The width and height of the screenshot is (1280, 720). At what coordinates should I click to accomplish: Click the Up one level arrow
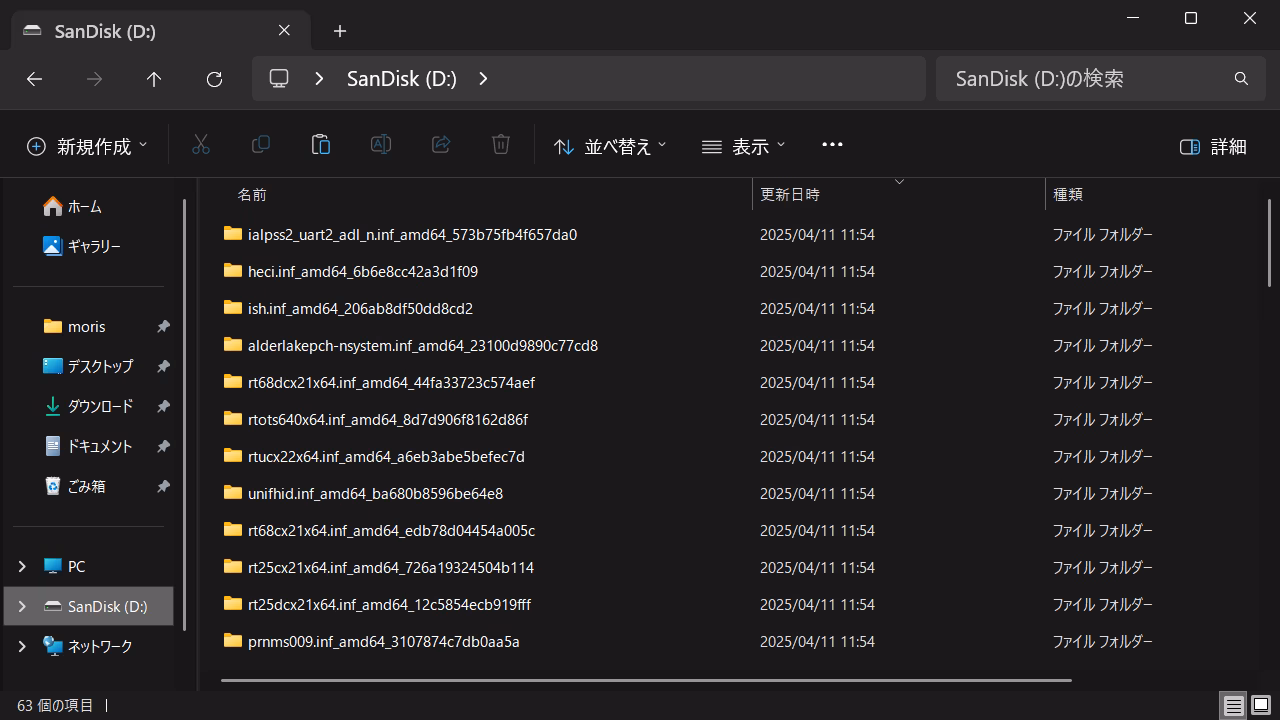point(154,79)
